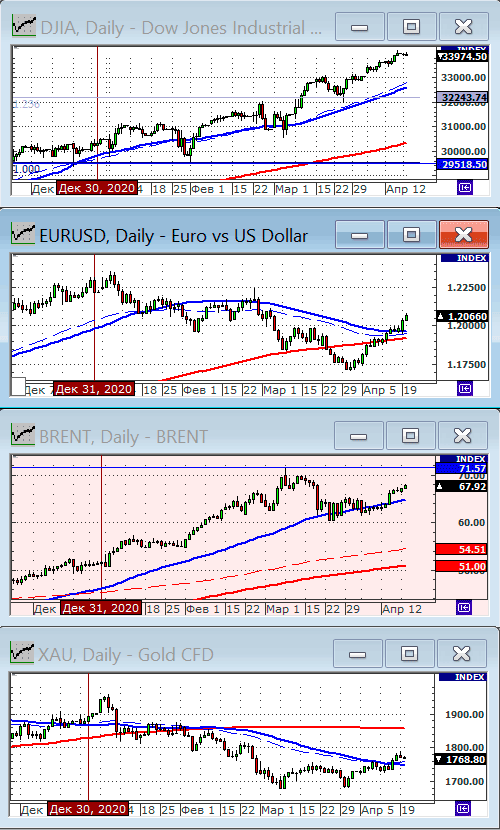Click the 67.92 Brent price tag
Viewport: 500px width, 830px height.
point(461,486)
